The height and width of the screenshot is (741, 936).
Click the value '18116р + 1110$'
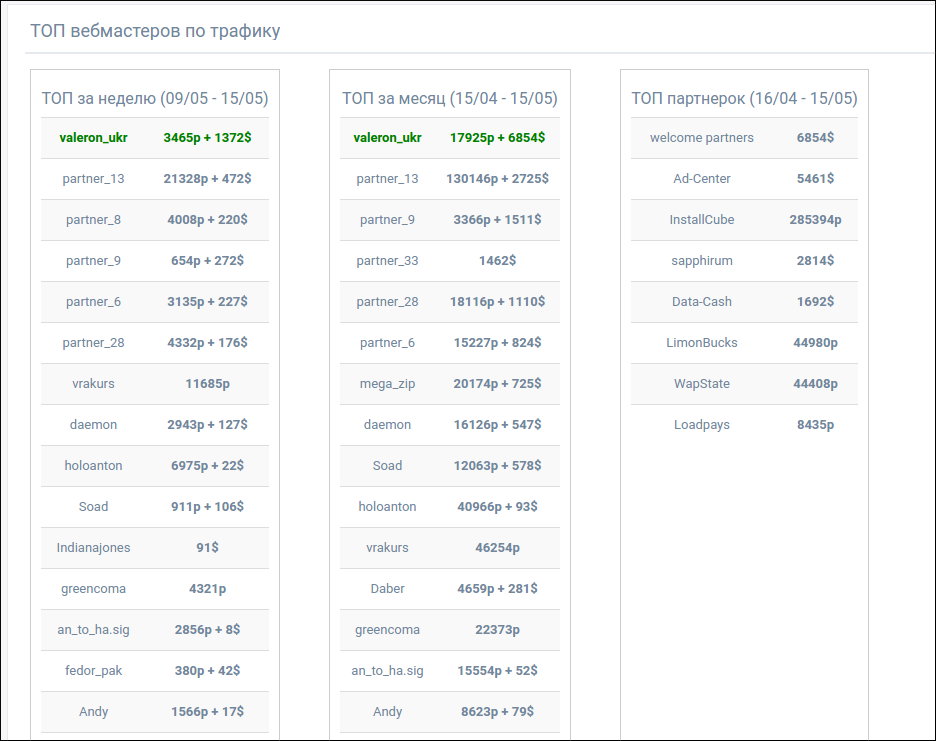coord(497,302)
